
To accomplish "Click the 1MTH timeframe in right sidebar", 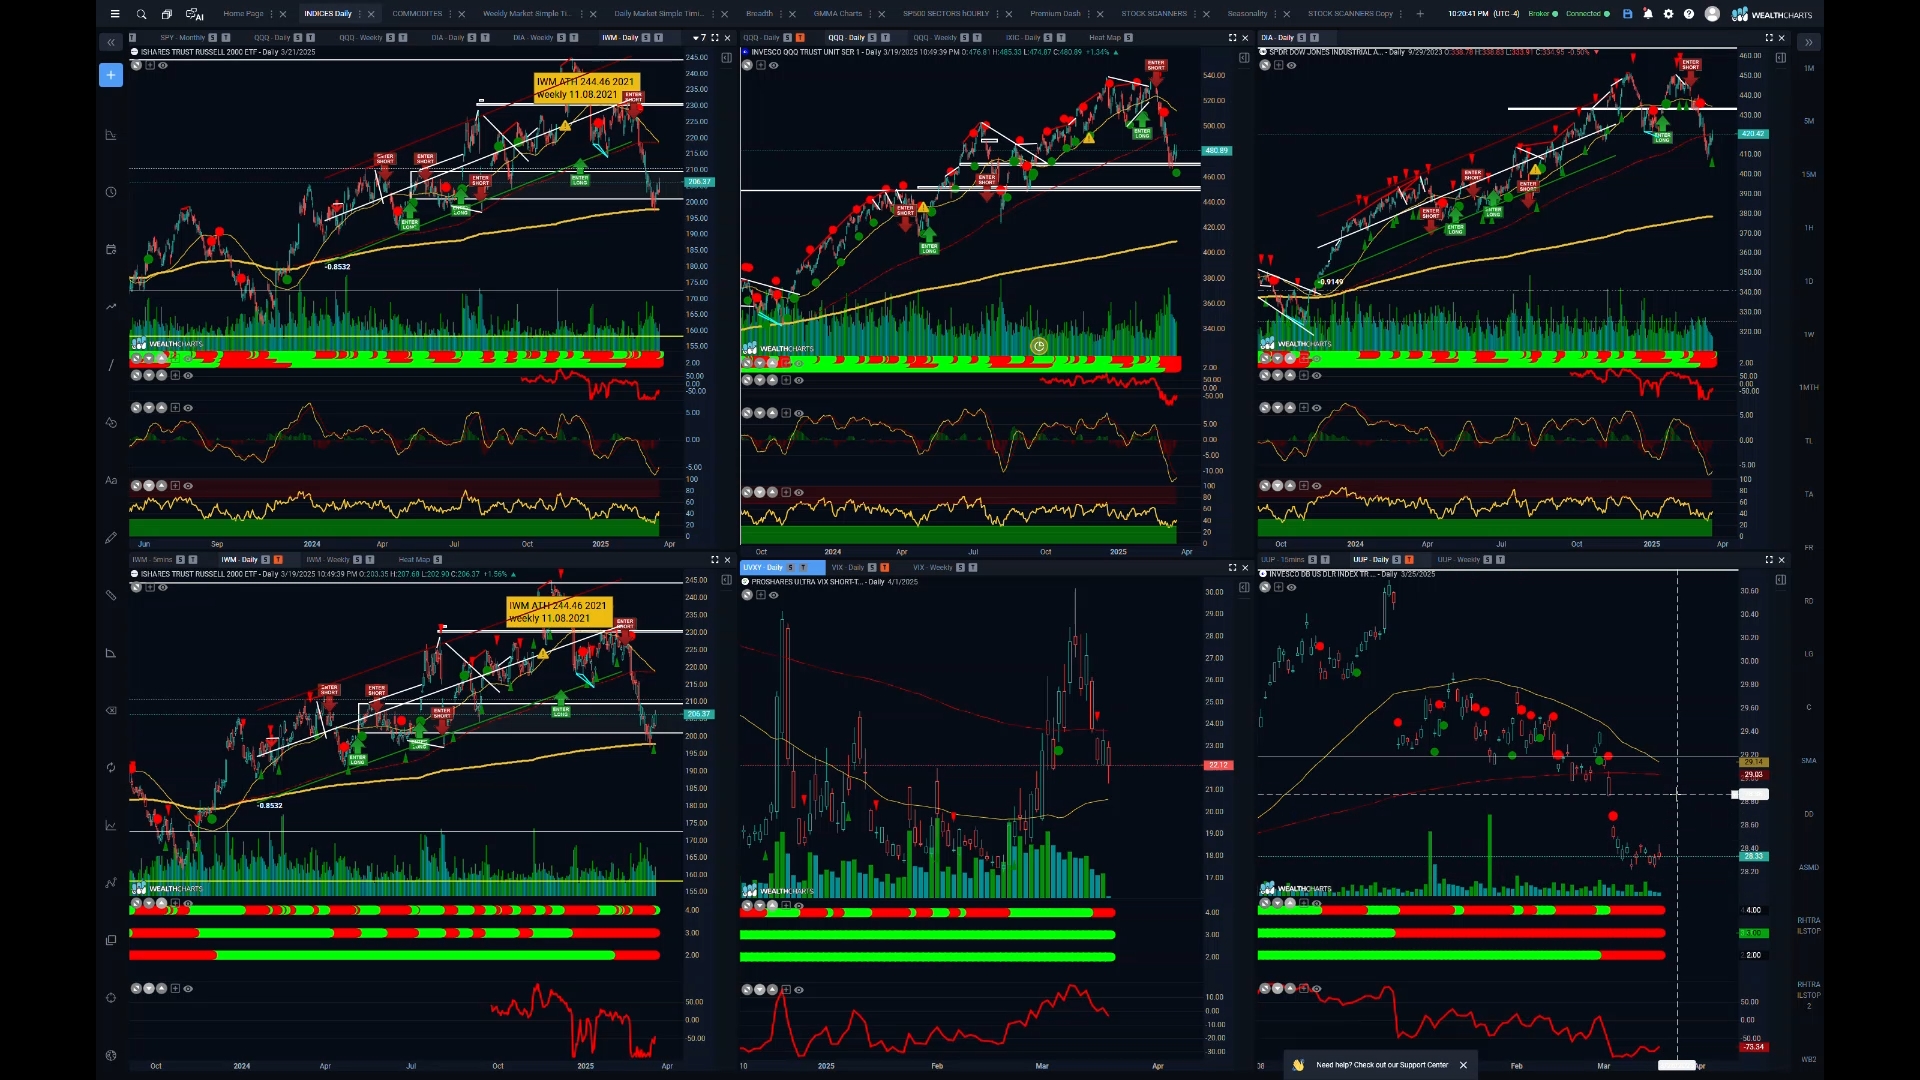I will pyautogui.click(x=1808, y=387).
